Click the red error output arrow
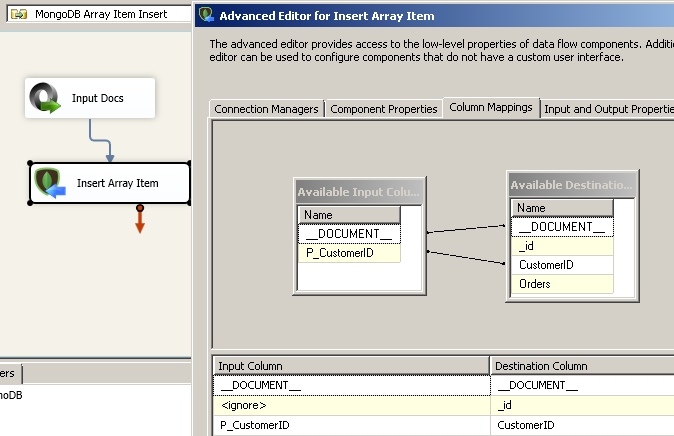The height and width of the screenshot is (436, 674). point(140,219)
